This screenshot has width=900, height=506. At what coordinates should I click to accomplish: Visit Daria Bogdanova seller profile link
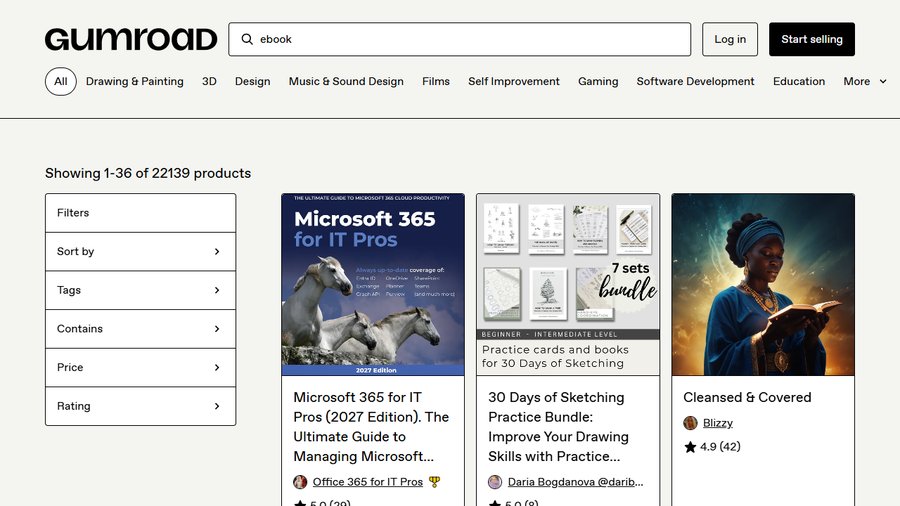576,482
